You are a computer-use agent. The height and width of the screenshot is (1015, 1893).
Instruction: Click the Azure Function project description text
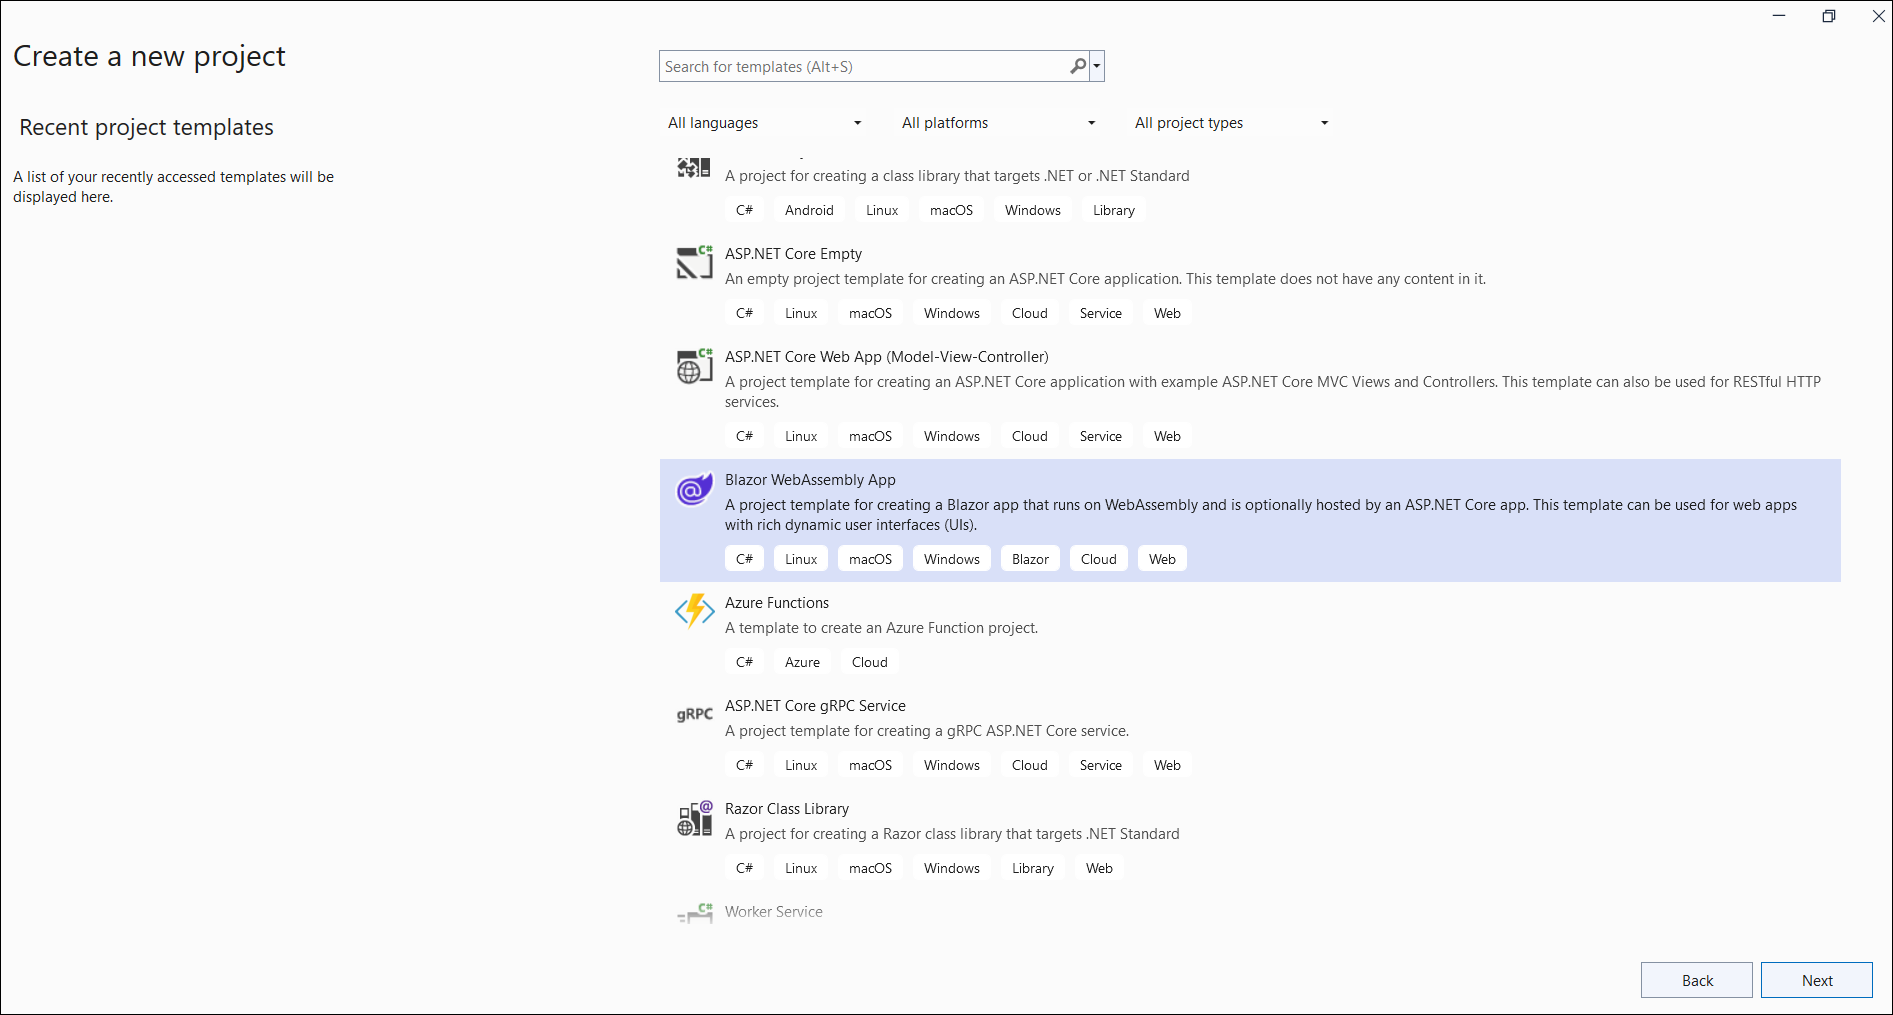pos(881,628)
